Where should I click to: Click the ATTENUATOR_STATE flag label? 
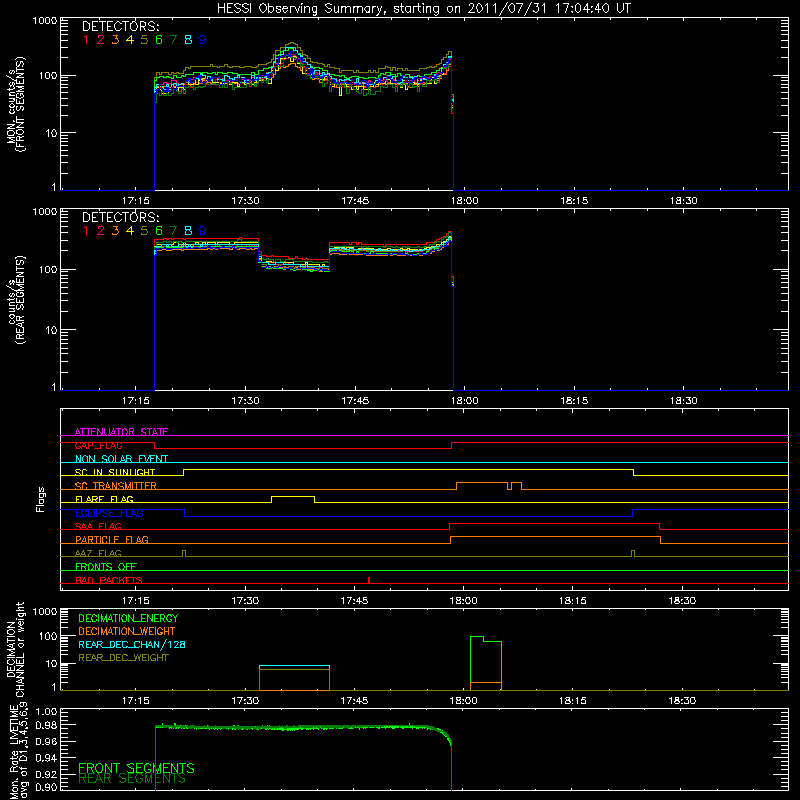point(121,432)
